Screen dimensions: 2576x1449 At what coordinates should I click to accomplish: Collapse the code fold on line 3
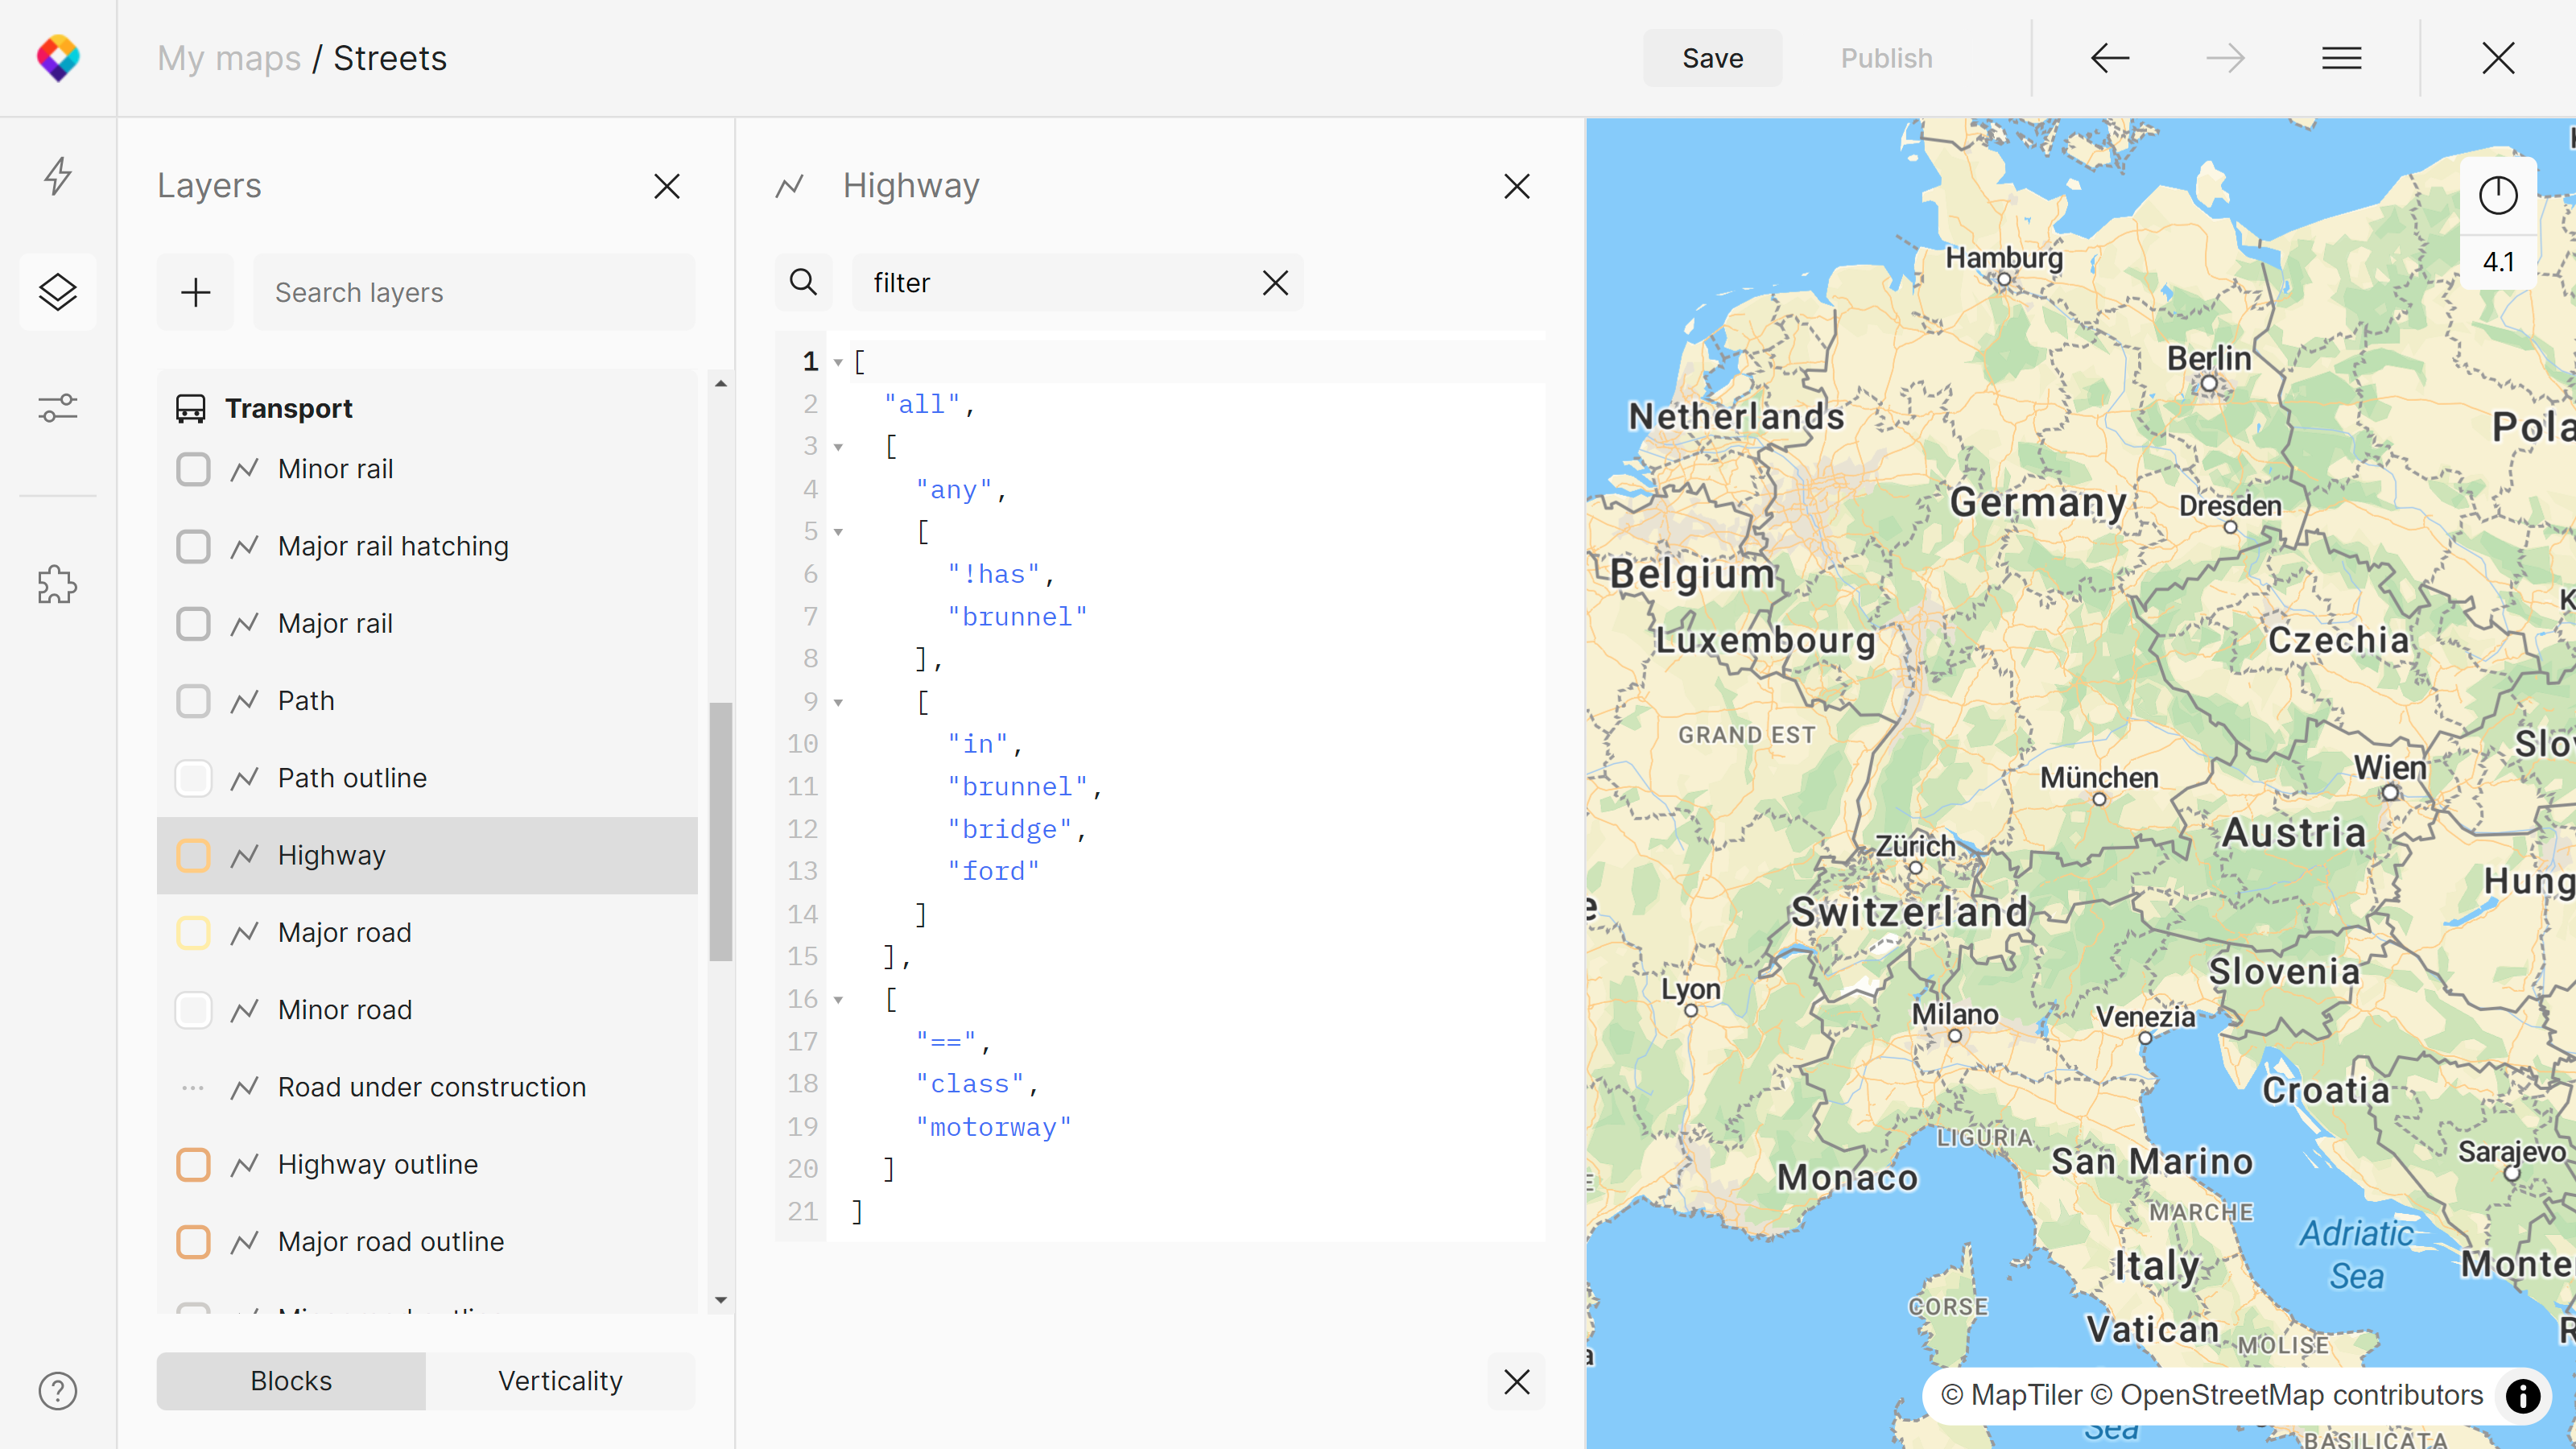tap(839, 447)
